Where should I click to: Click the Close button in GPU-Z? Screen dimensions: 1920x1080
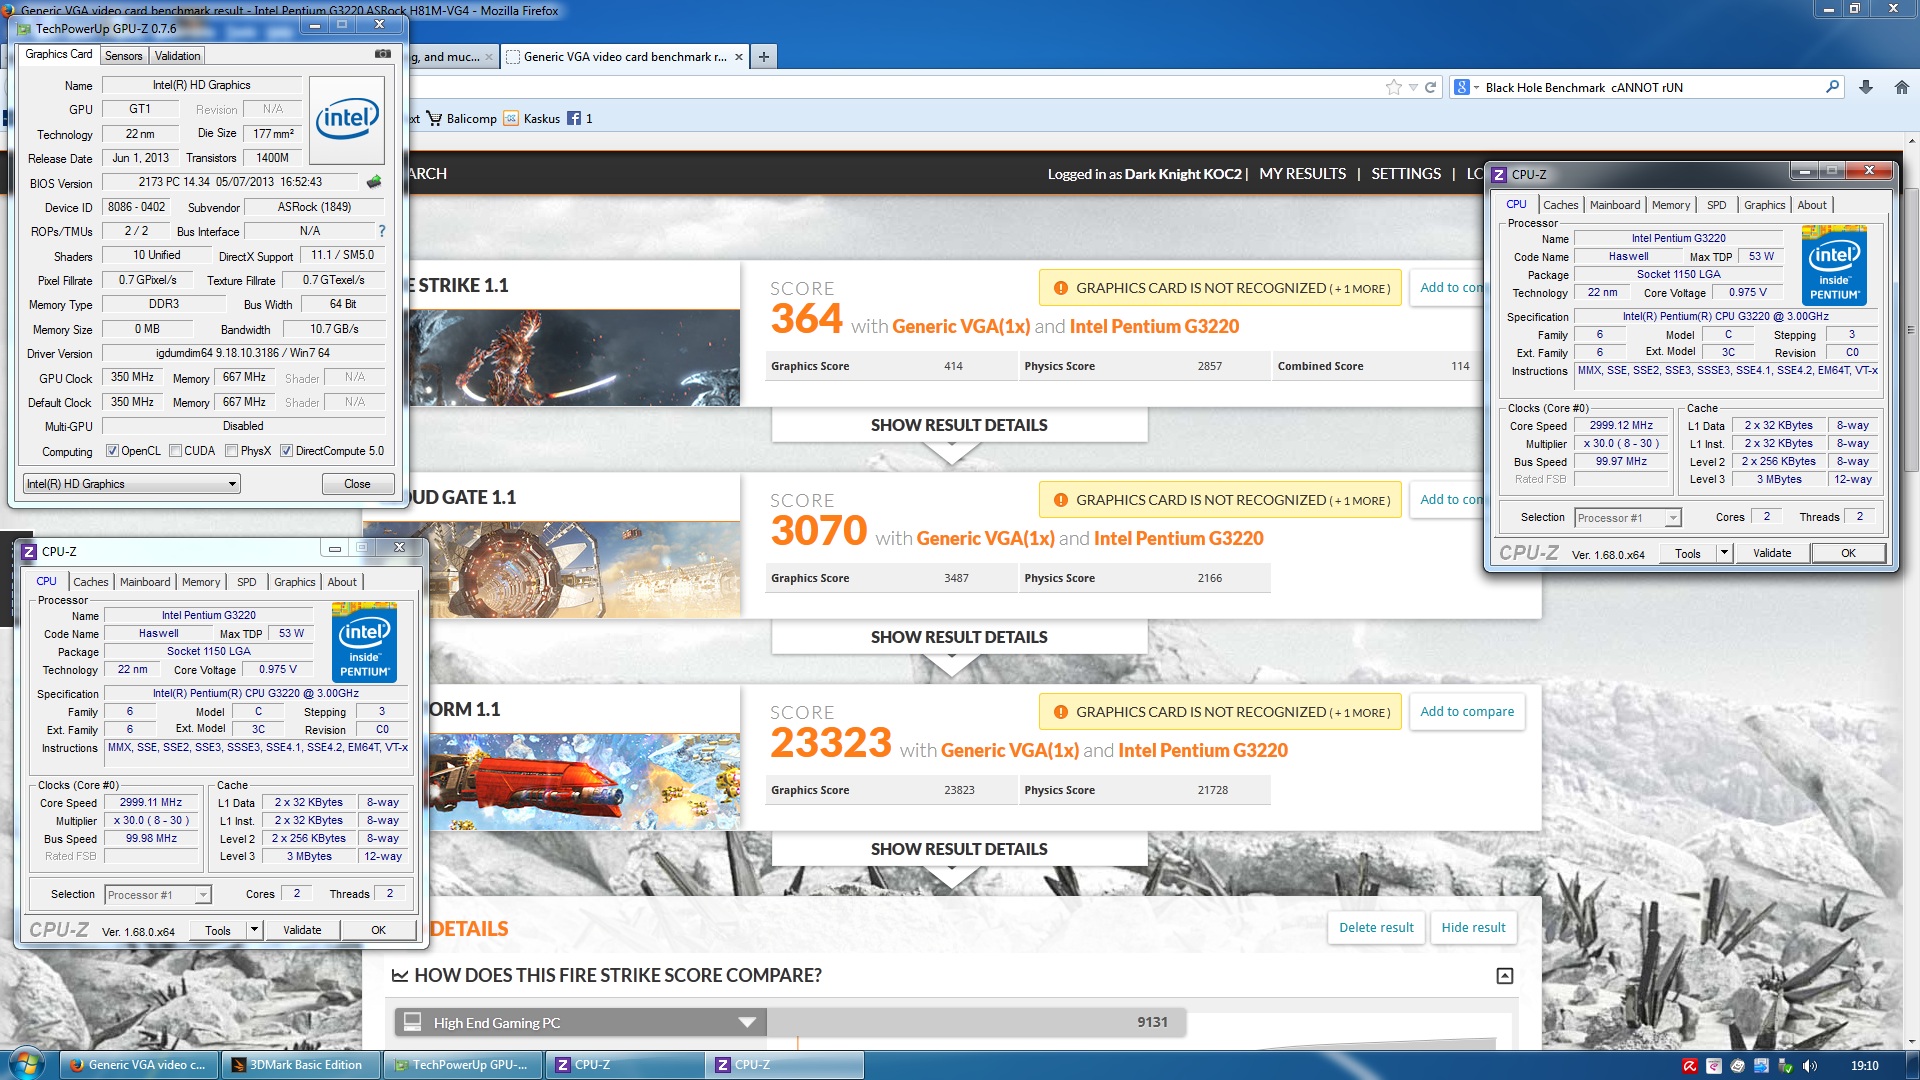click(357, 484)
